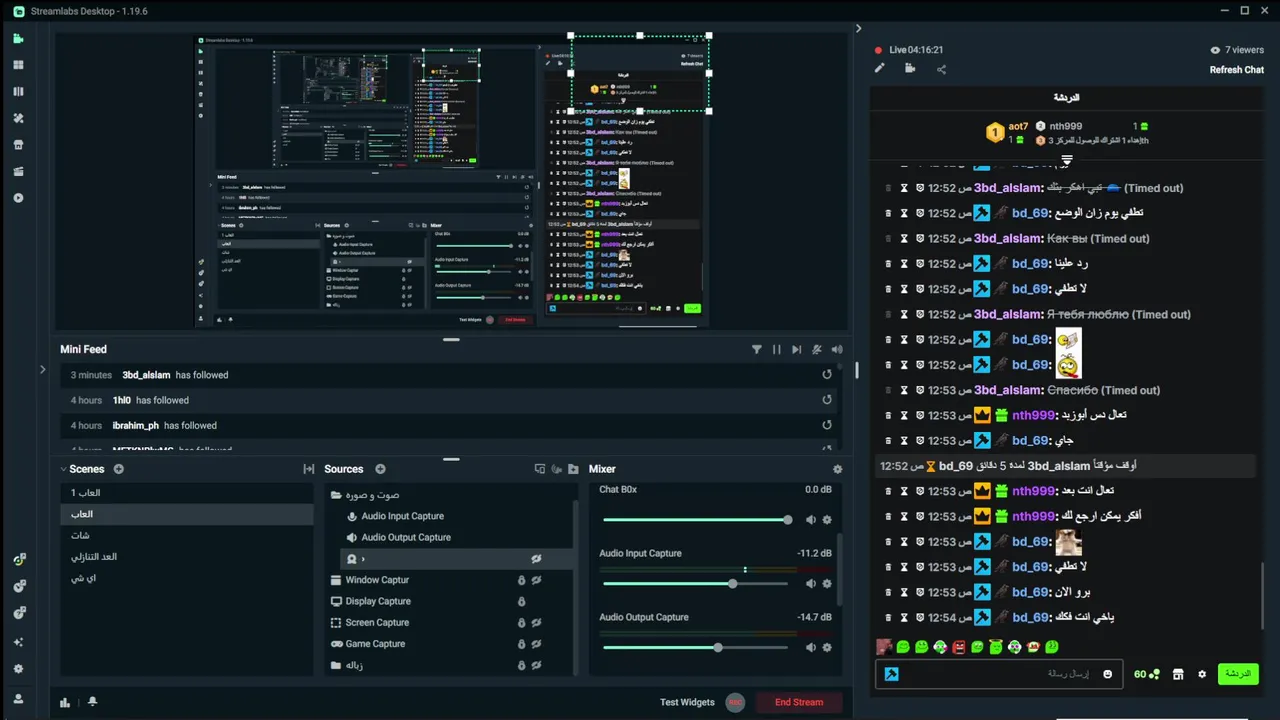Open scene transitions icon beside Sources header
Viewport: 1280px width, 720px height.
pyautogui.click(x=309, y=469)
